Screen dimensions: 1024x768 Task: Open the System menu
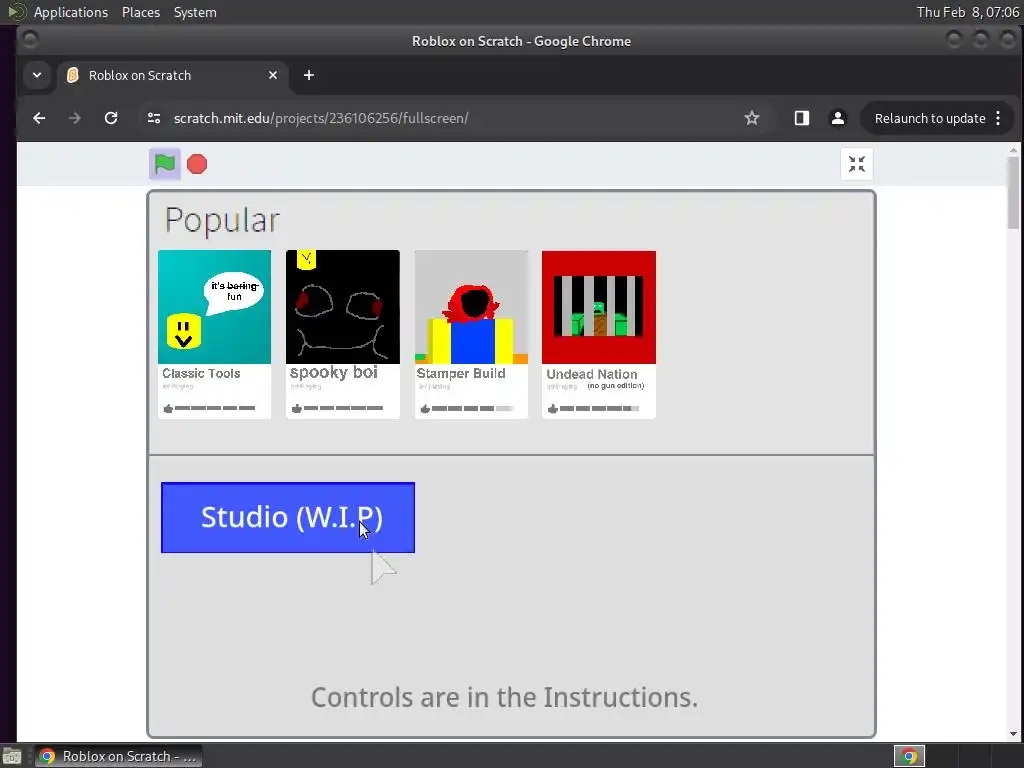pos(195,12)
